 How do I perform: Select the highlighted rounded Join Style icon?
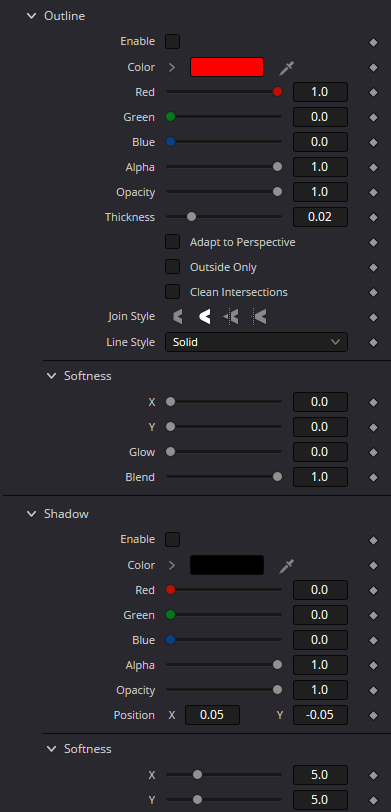pos(205,316)
